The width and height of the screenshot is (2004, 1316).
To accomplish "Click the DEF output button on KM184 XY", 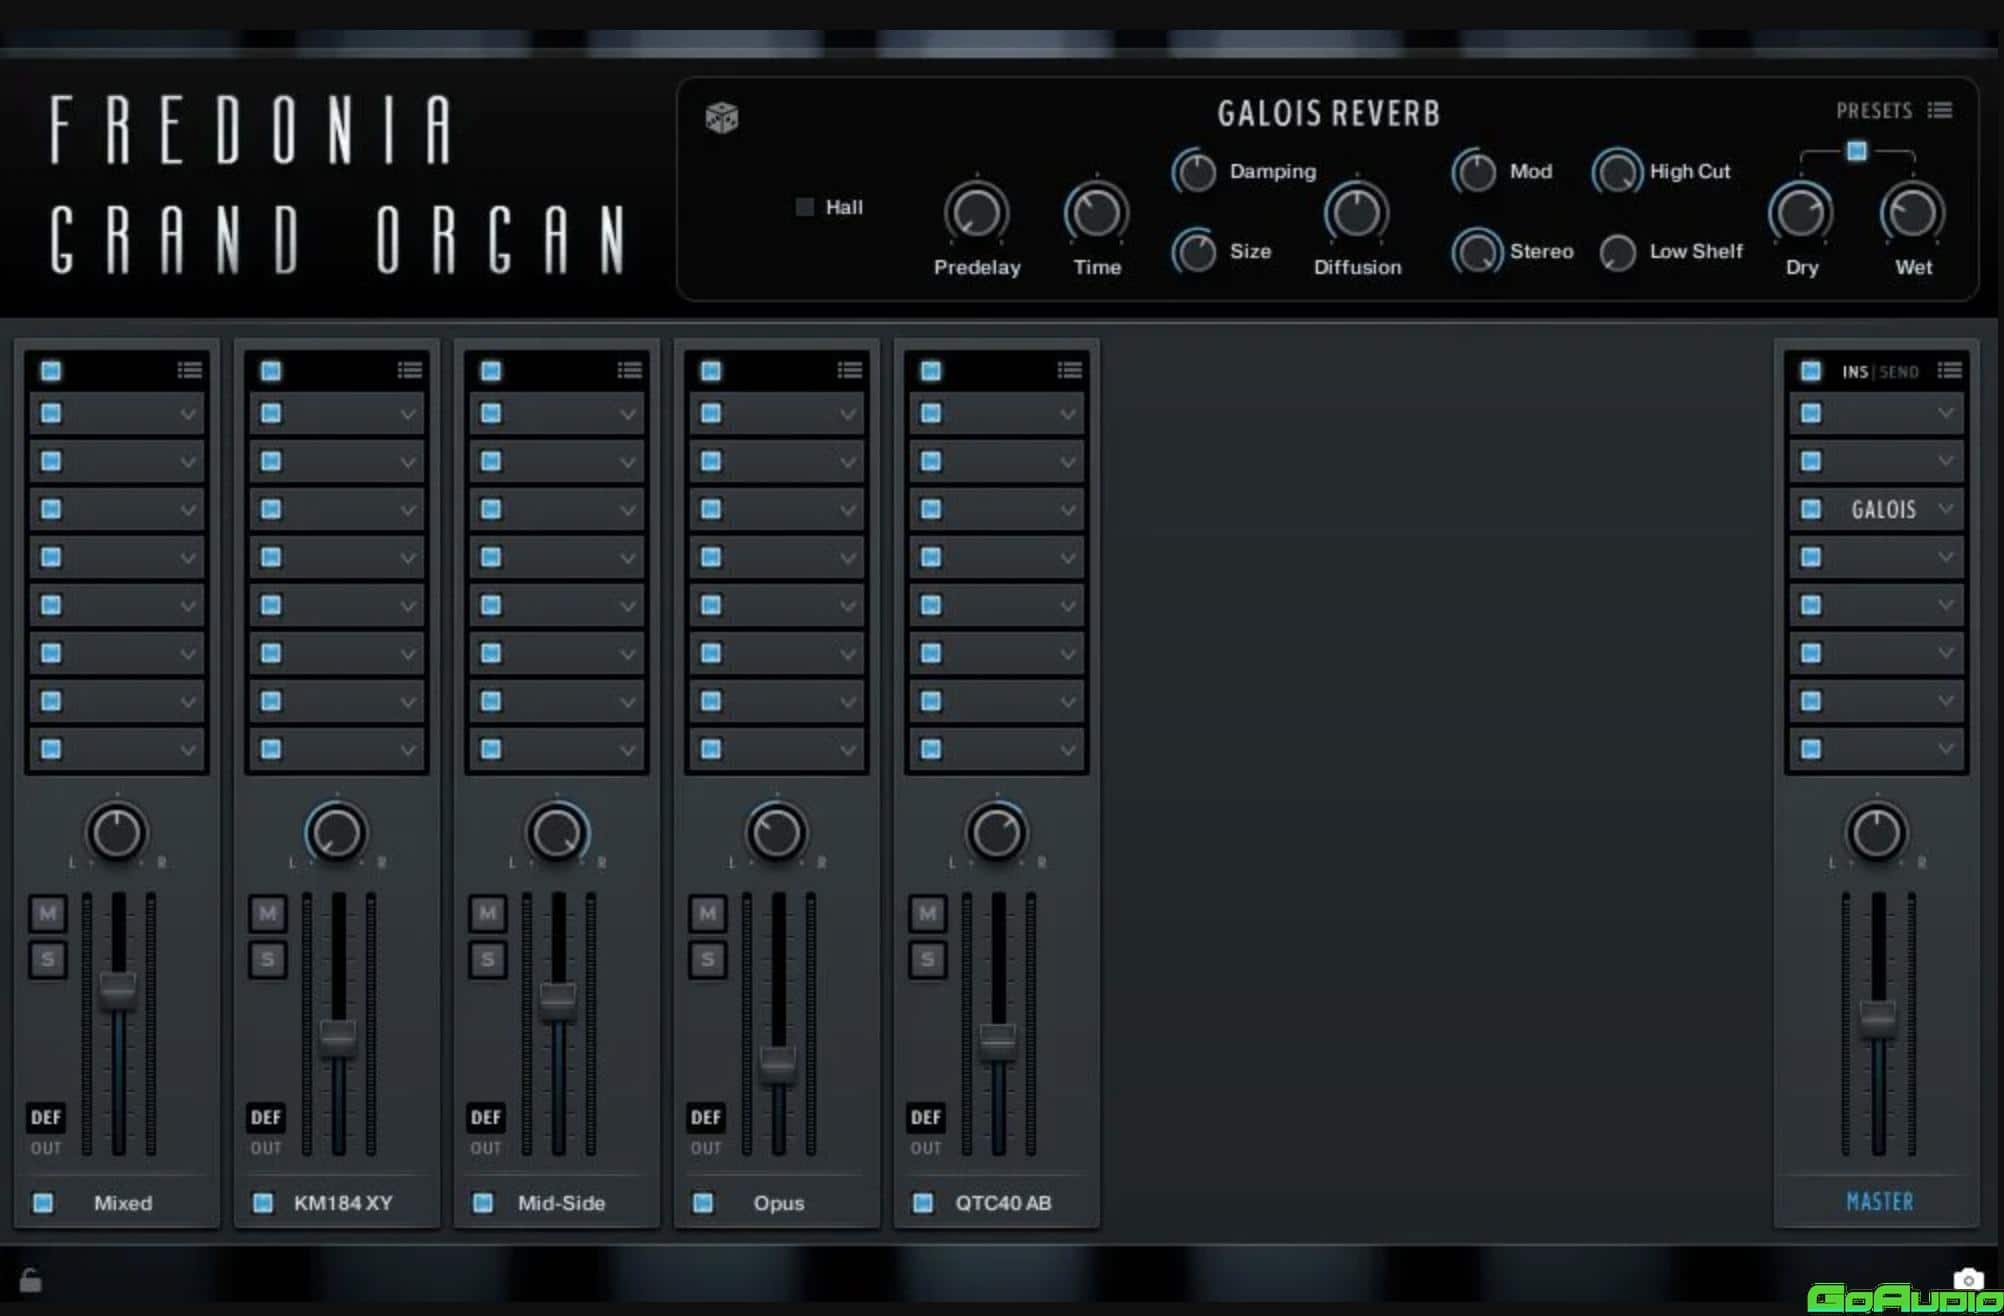I will pyautogui.click(x=266, y=1117).
